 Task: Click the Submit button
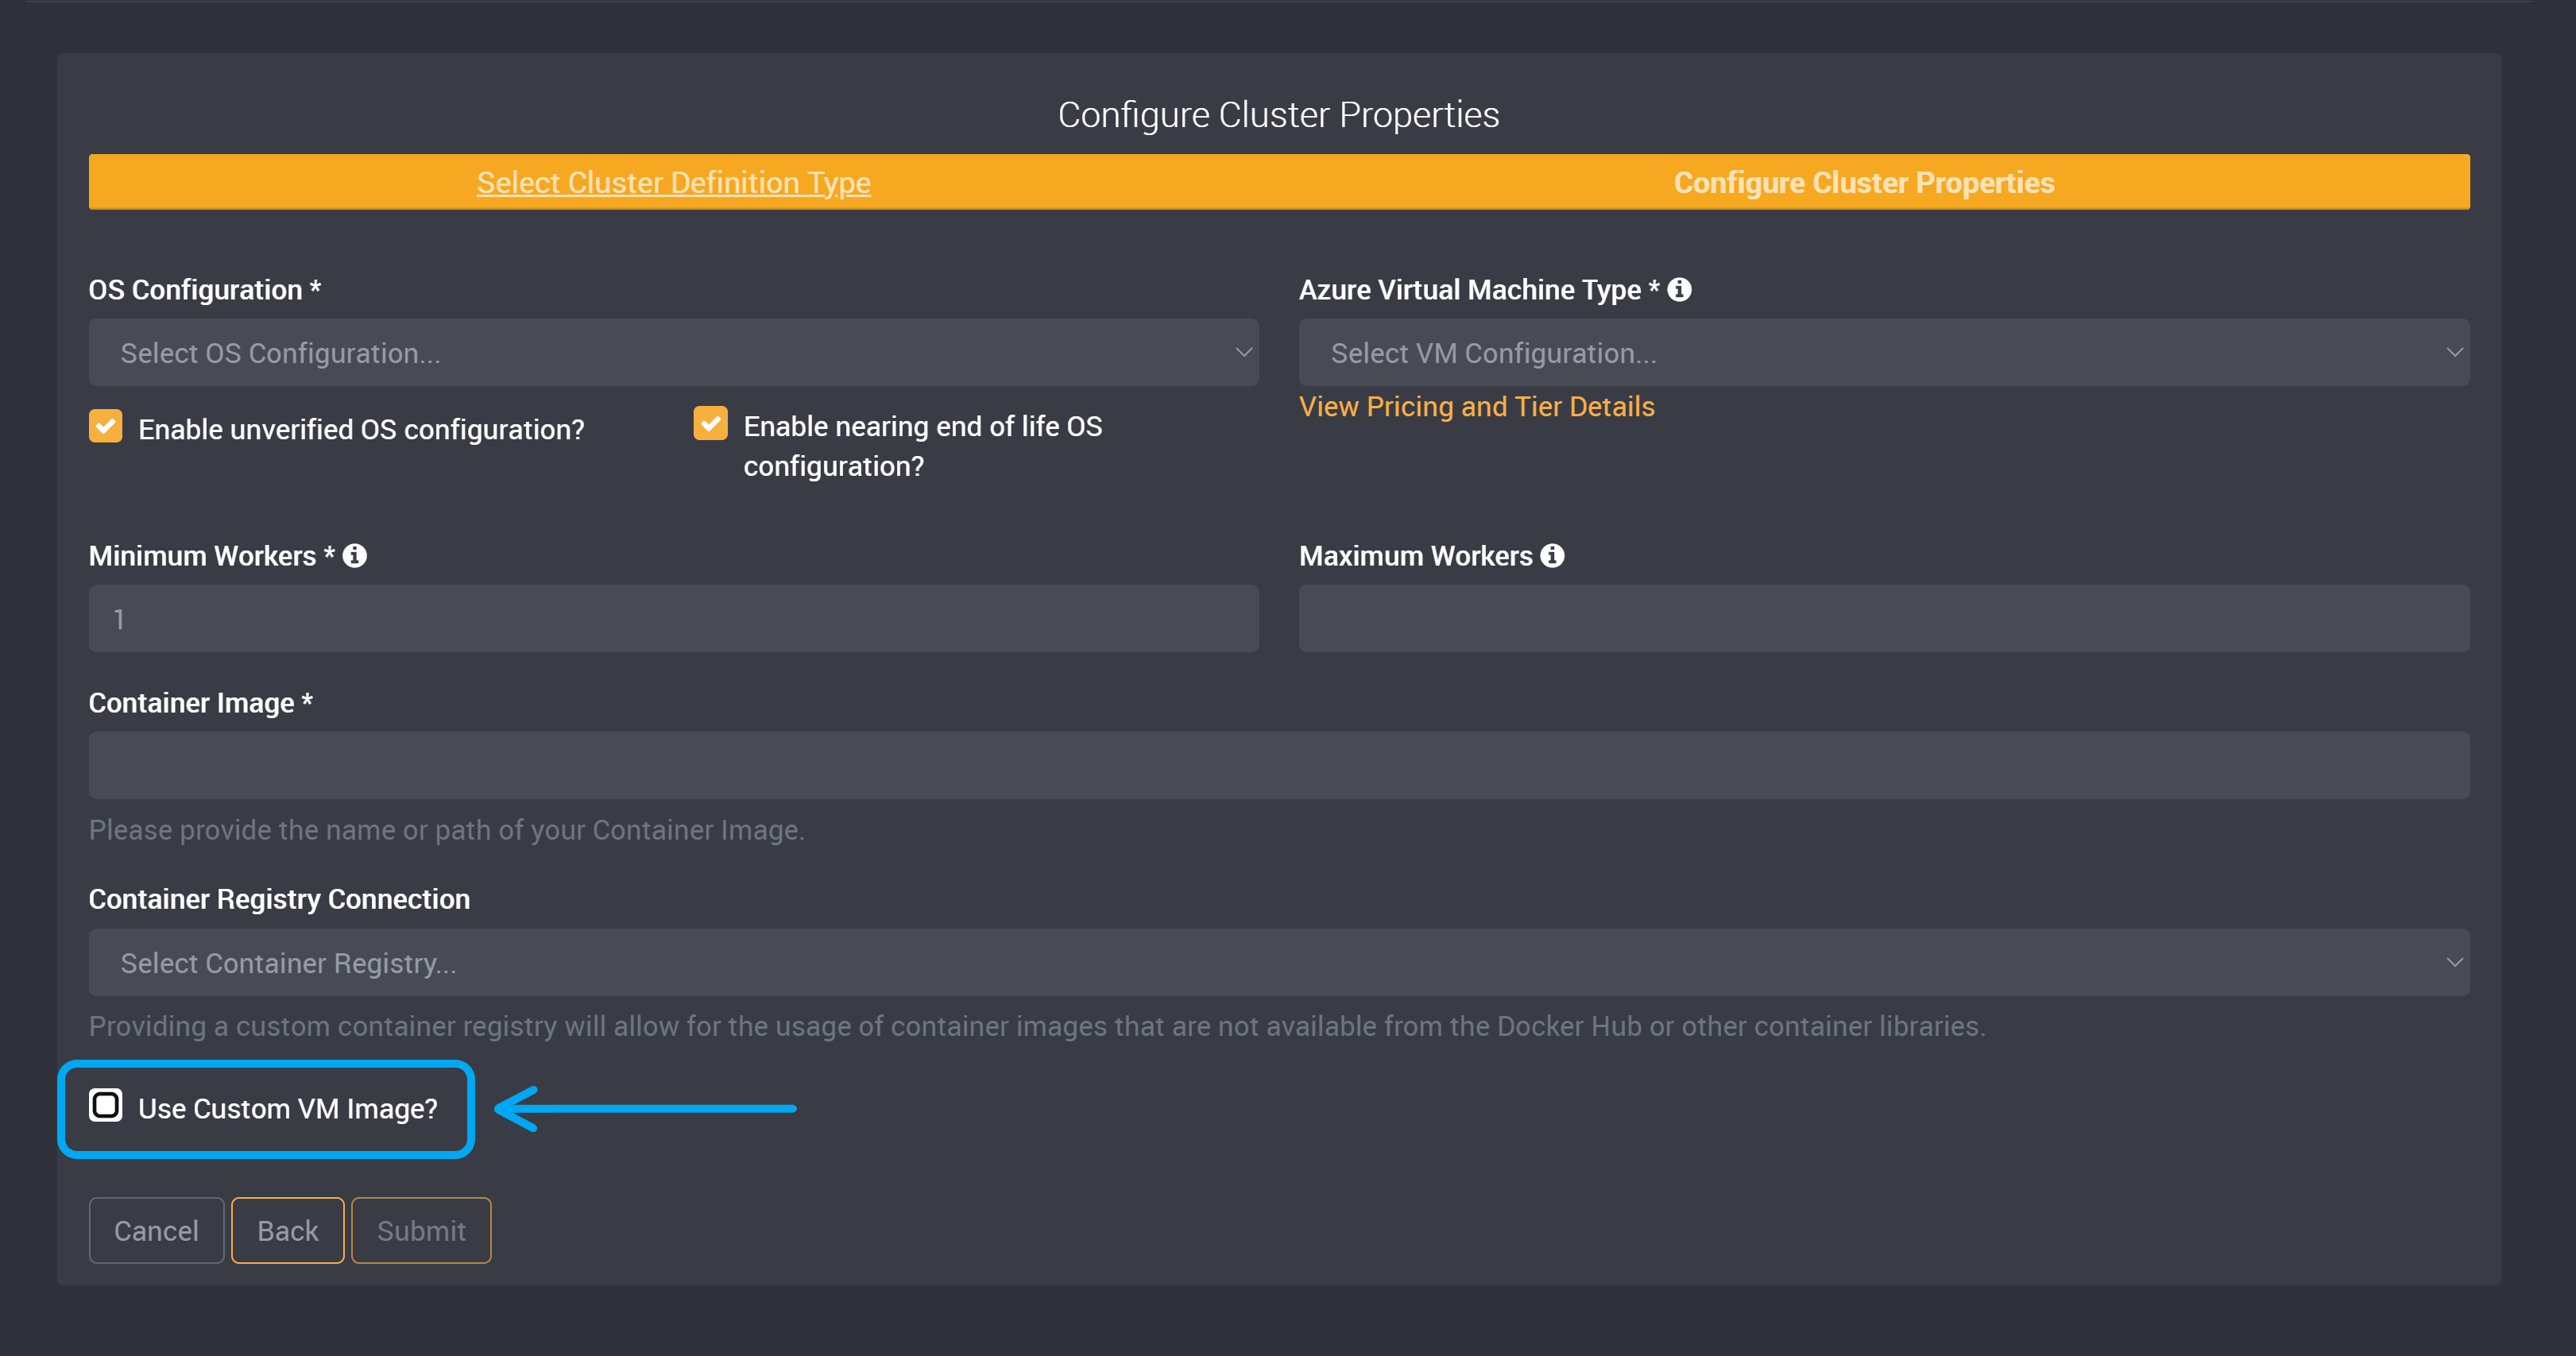pos(421,1230)
